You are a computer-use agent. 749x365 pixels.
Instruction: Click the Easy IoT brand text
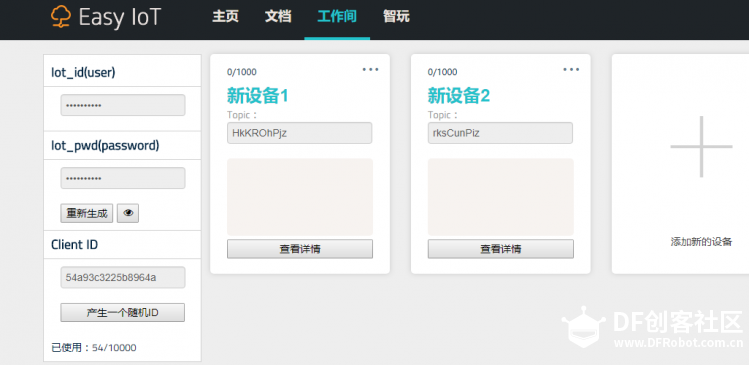(x=119, y=17)
